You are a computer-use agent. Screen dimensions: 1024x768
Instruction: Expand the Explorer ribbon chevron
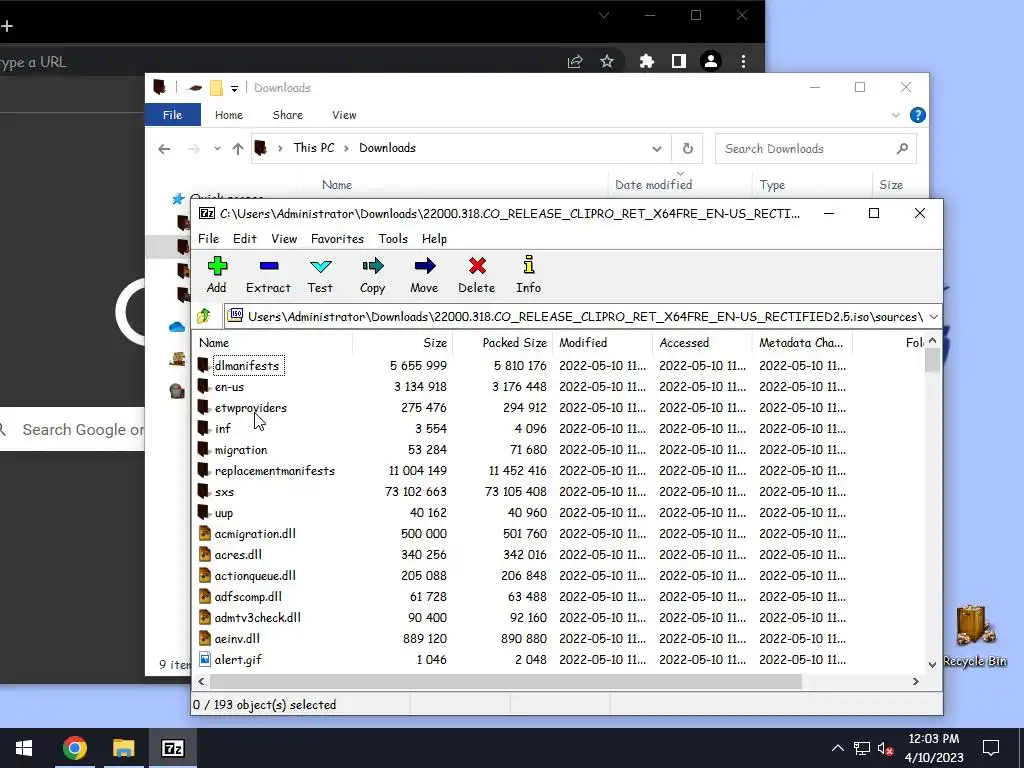pos(895,116)
